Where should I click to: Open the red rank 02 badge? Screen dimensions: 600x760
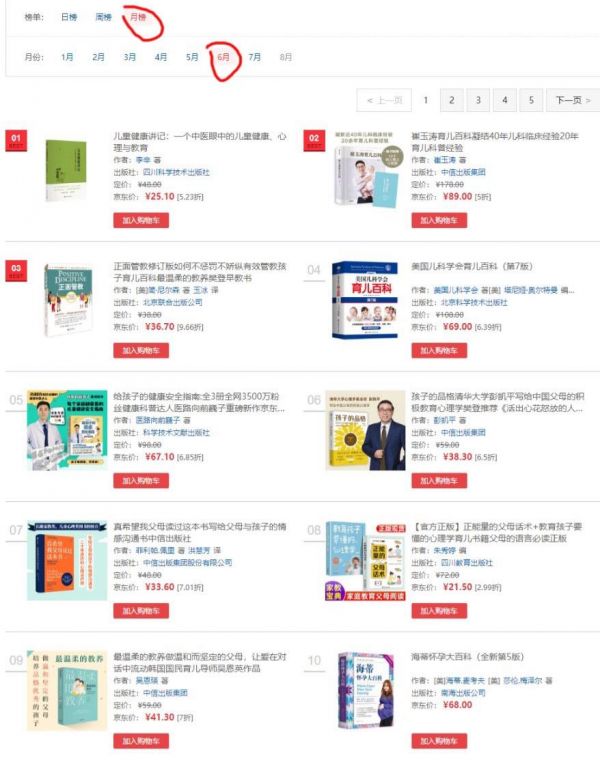pos(314,141)
